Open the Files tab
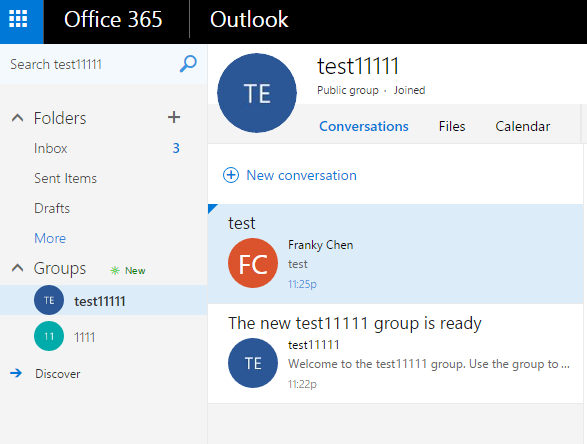The image size is (587, 444). click(452, 126)
